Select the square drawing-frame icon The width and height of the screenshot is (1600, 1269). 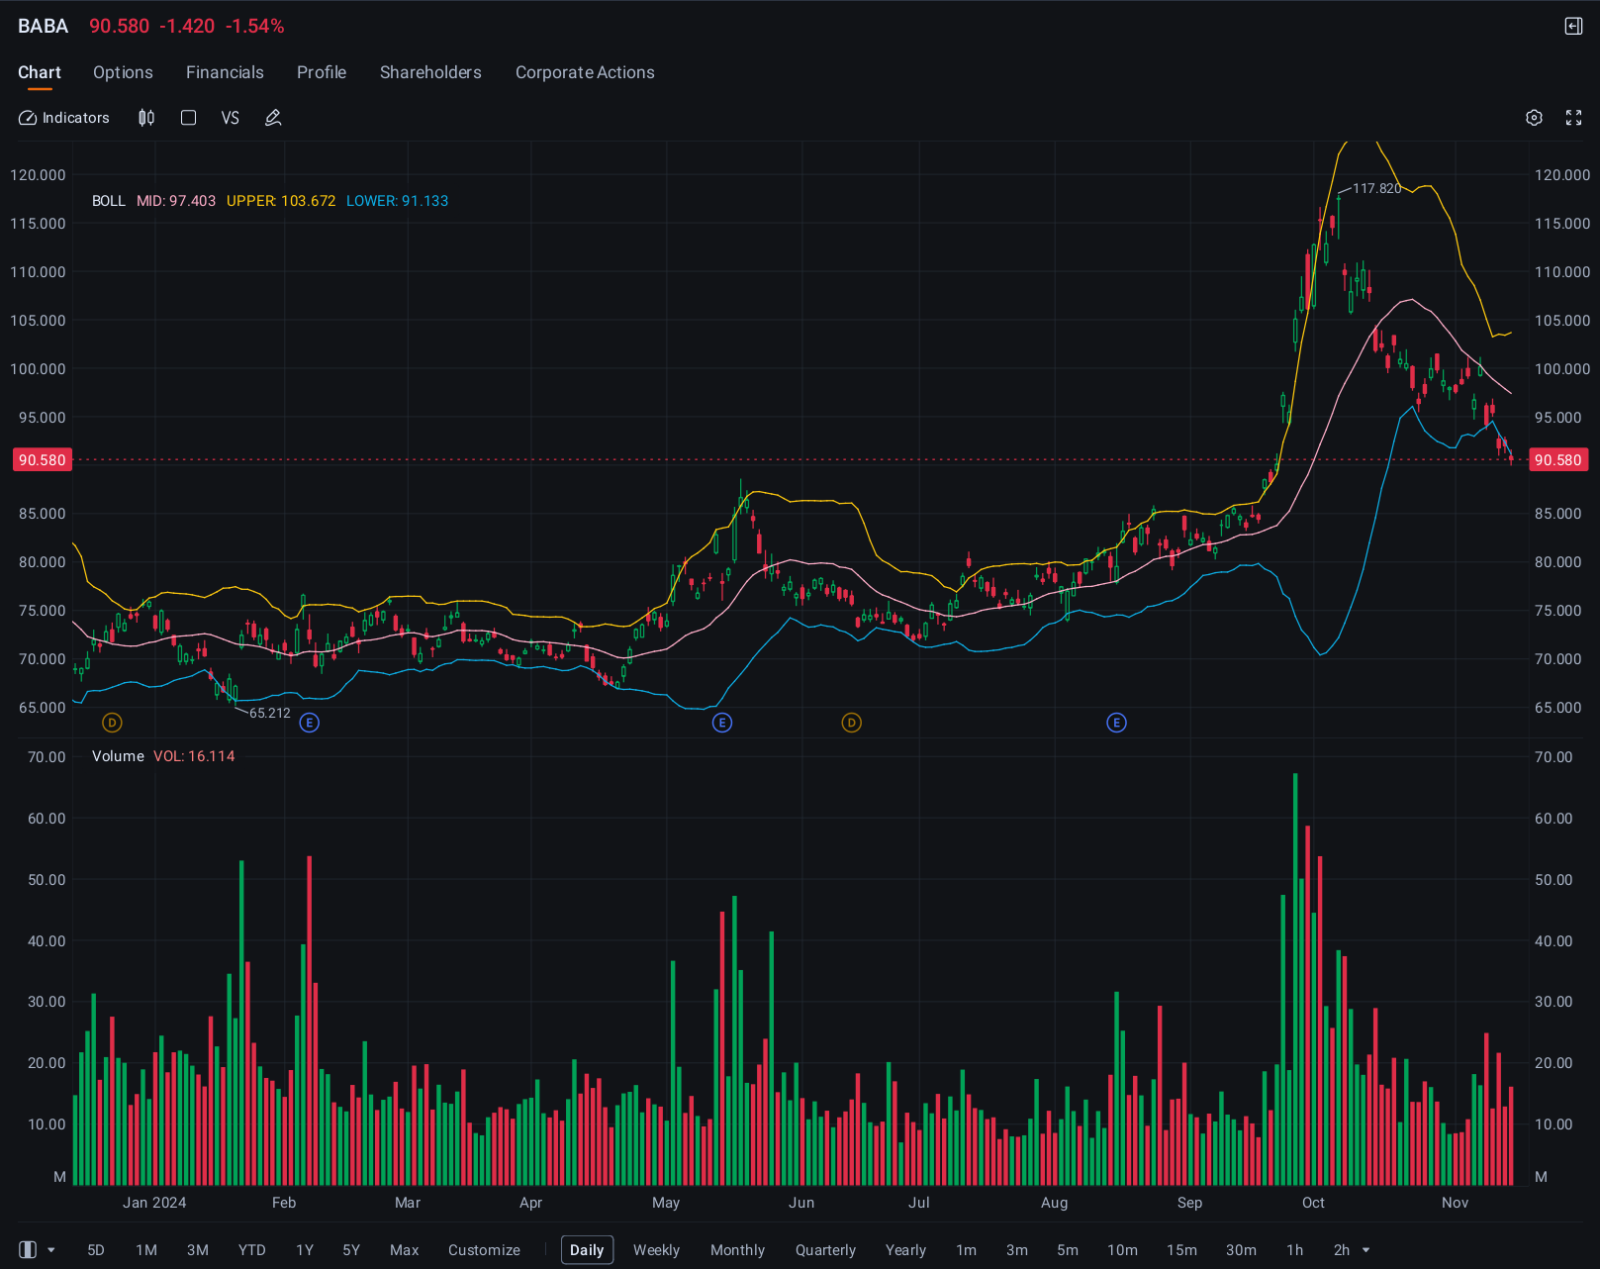188,118
